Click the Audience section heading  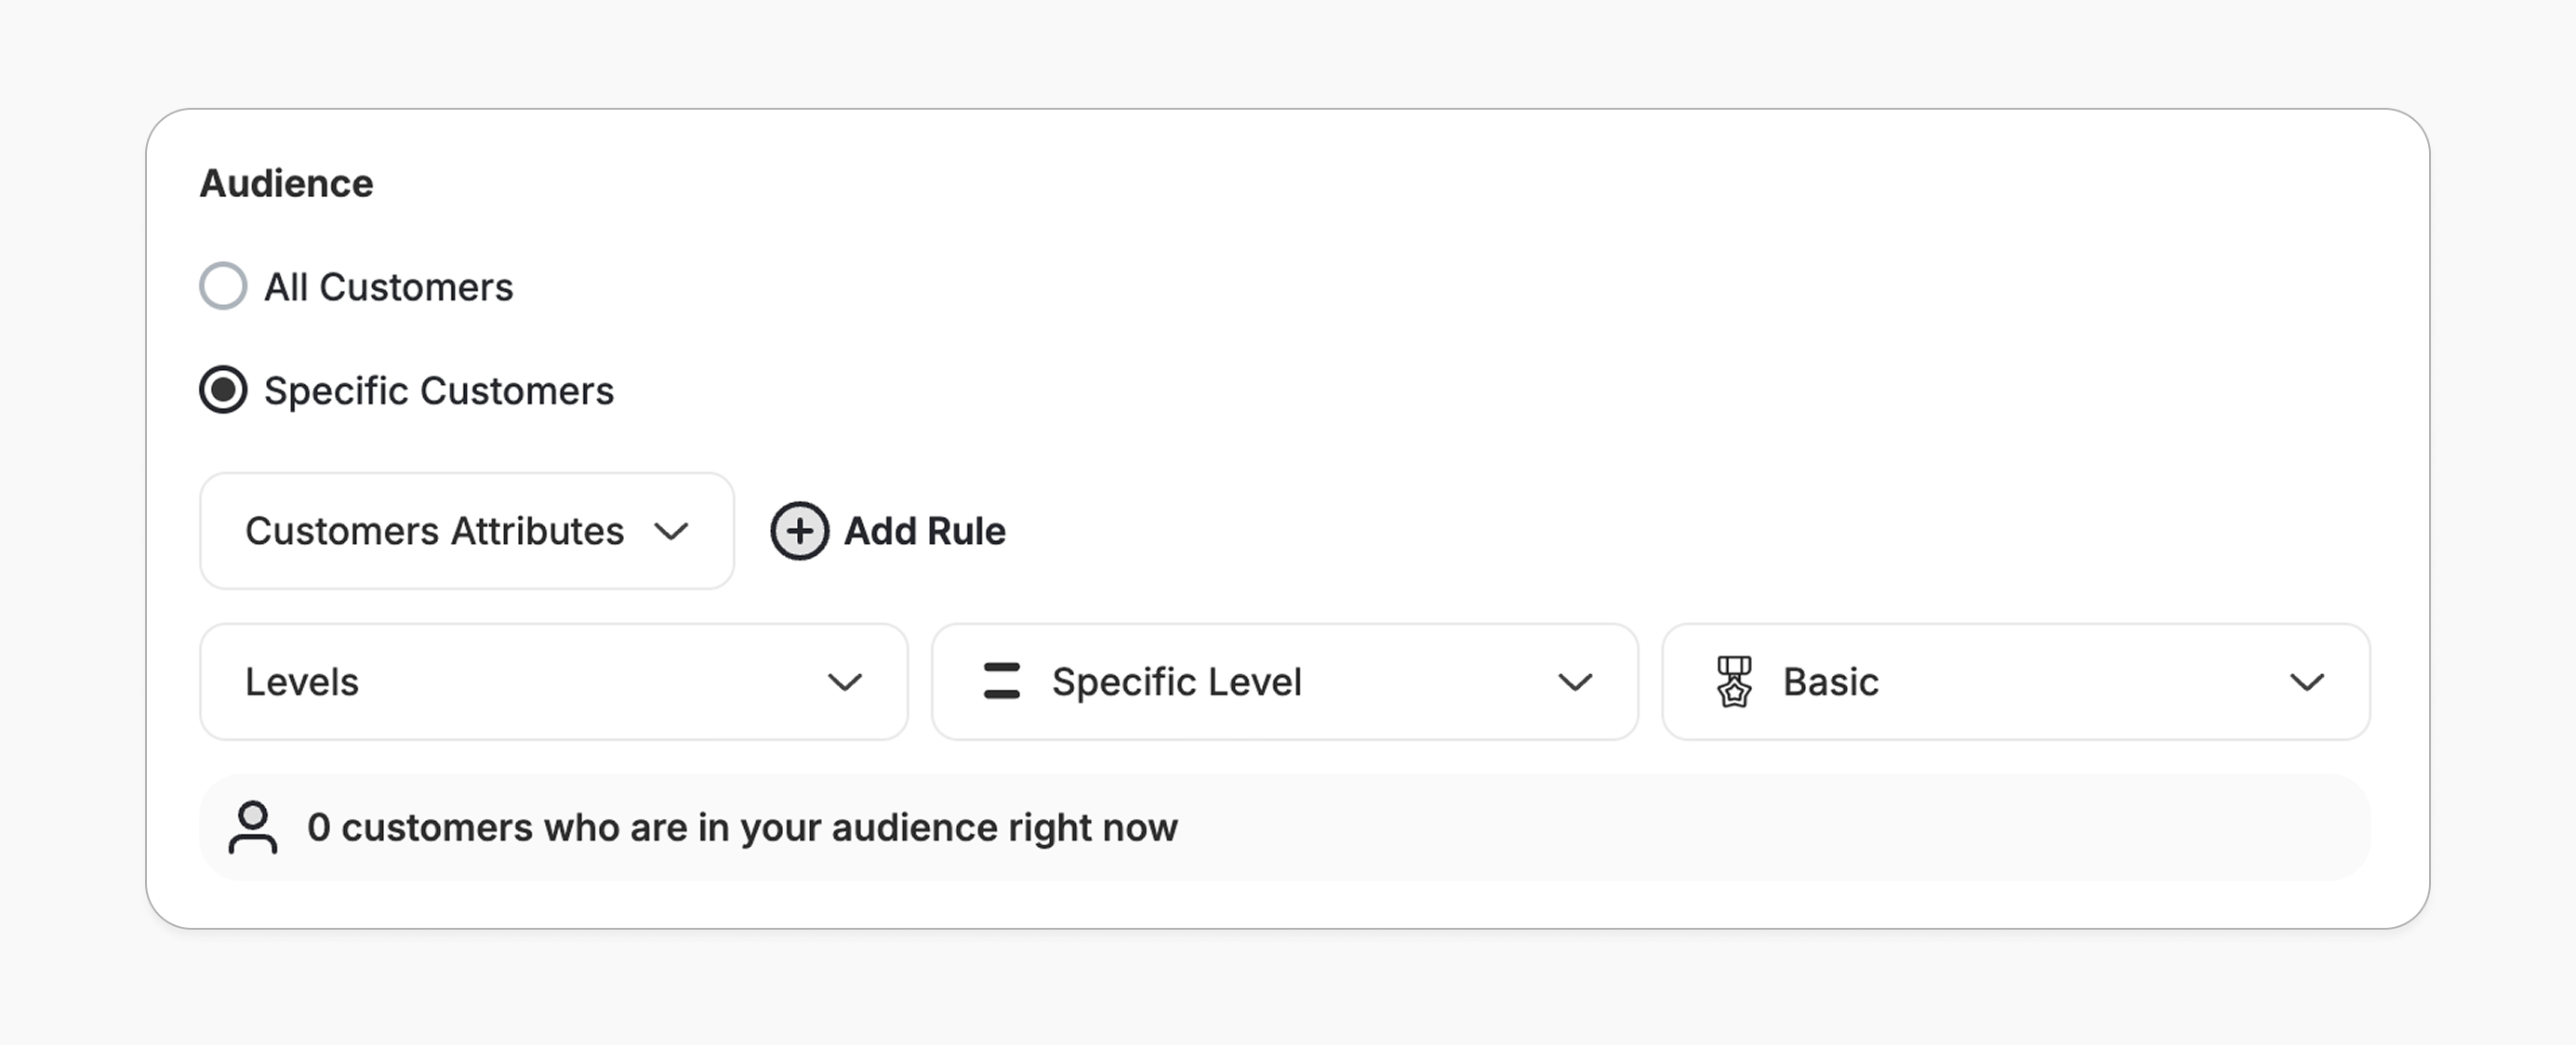click(286, 183)
